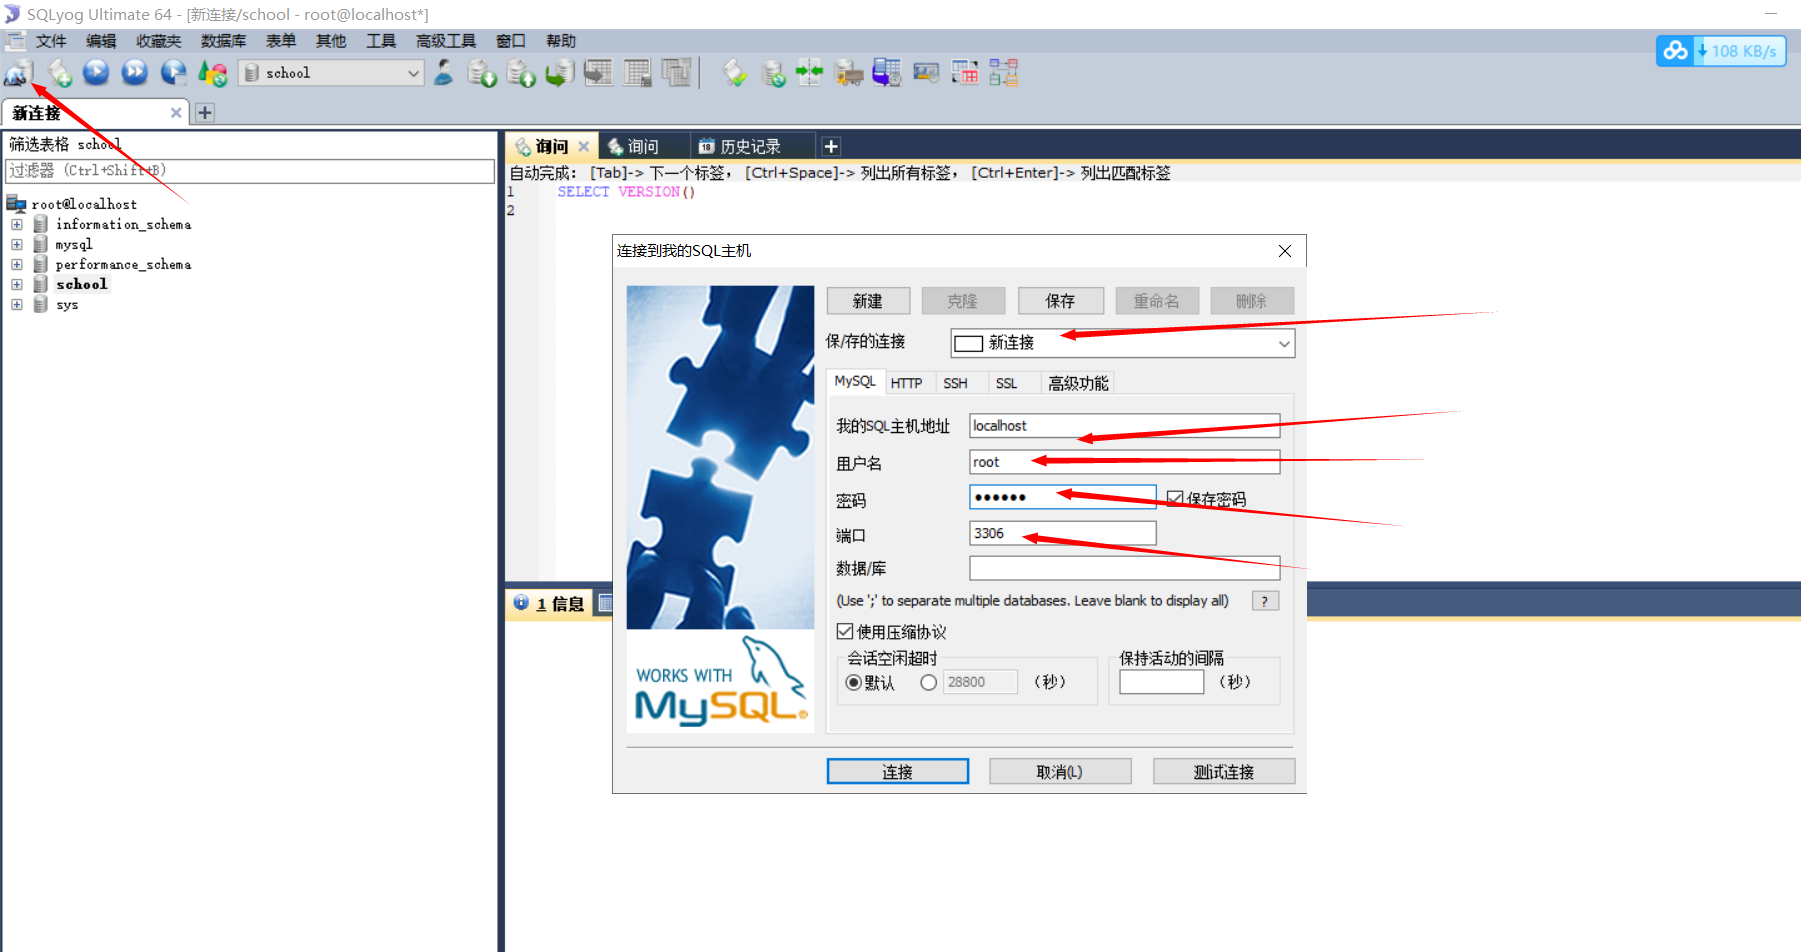Expand the sys database node
This screenshot has width=1801, height=952.
click(x=17, y=305)
